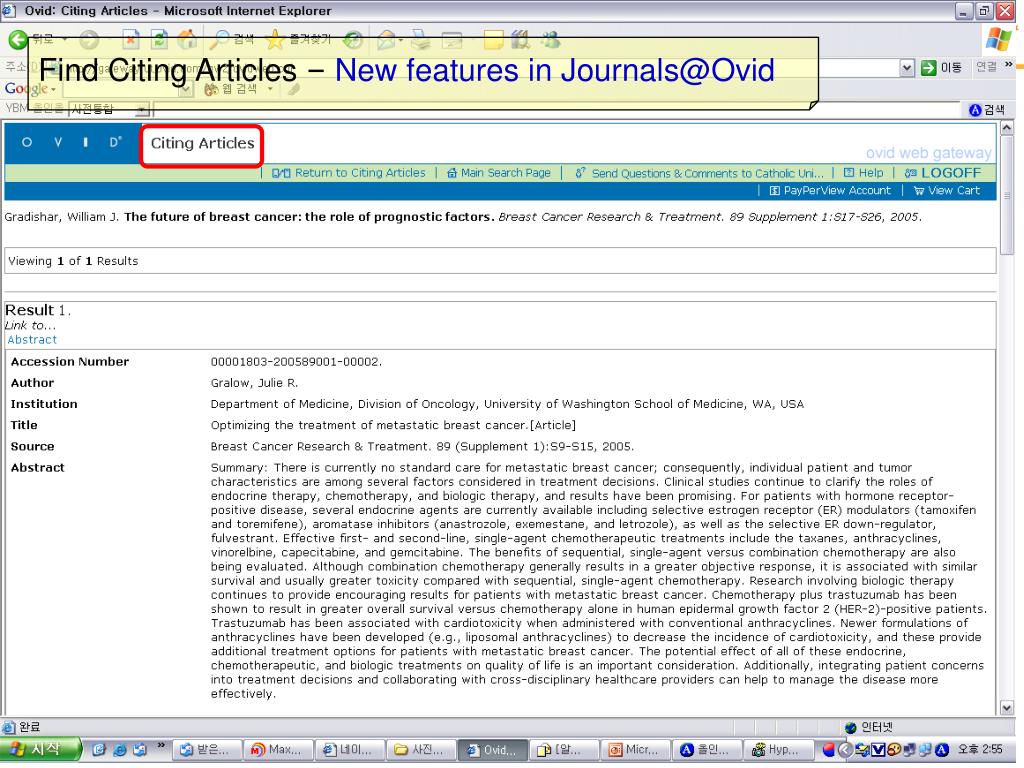Open the magnifier Search (검색) toolbar button
This screenshot has width=1024, height=768.
pos(231,40)
